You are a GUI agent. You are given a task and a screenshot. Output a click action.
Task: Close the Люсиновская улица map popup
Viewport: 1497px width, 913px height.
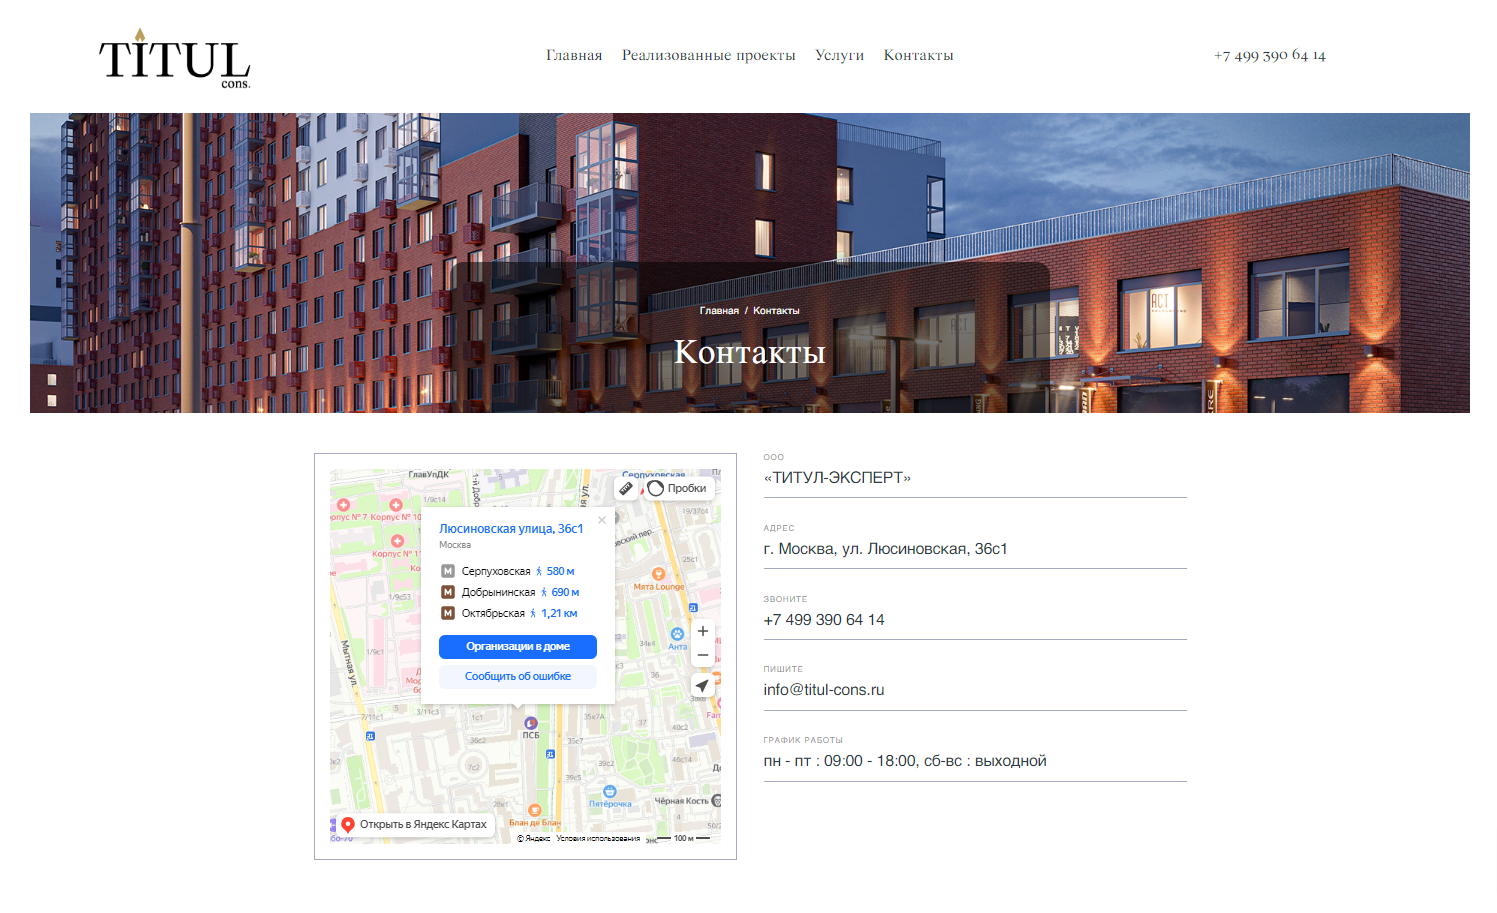coord(602,520)
